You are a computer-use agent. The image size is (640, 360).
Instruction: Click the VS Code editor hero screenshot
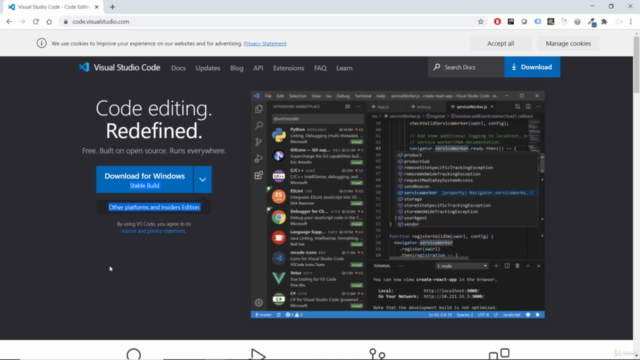398,204
